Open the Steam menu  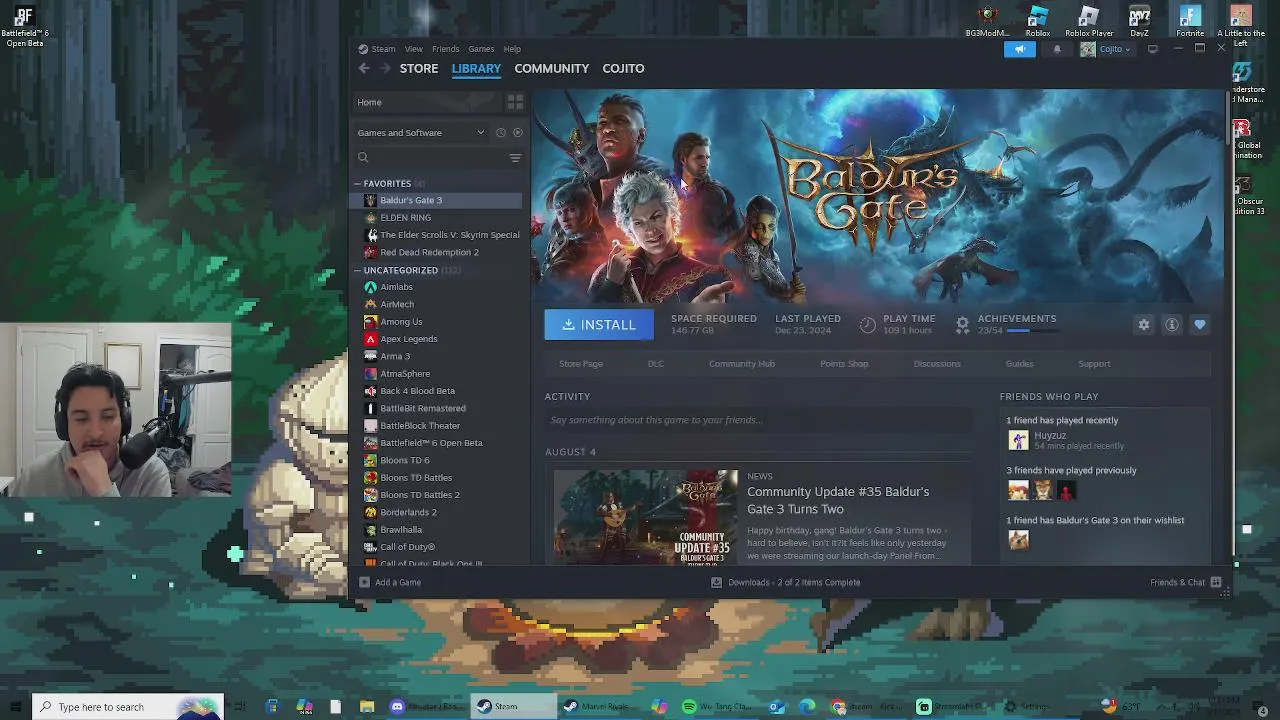click(x=383, y=49)
